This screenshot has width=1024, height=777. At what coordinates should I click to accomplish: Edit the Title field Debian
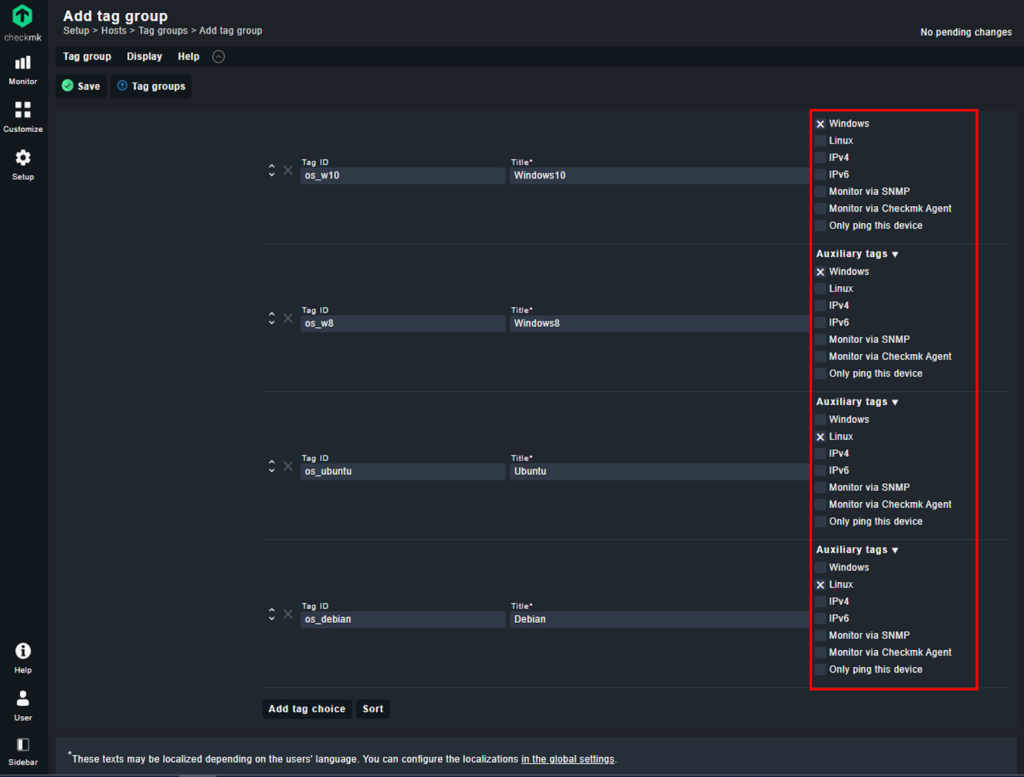pos(660,620)
